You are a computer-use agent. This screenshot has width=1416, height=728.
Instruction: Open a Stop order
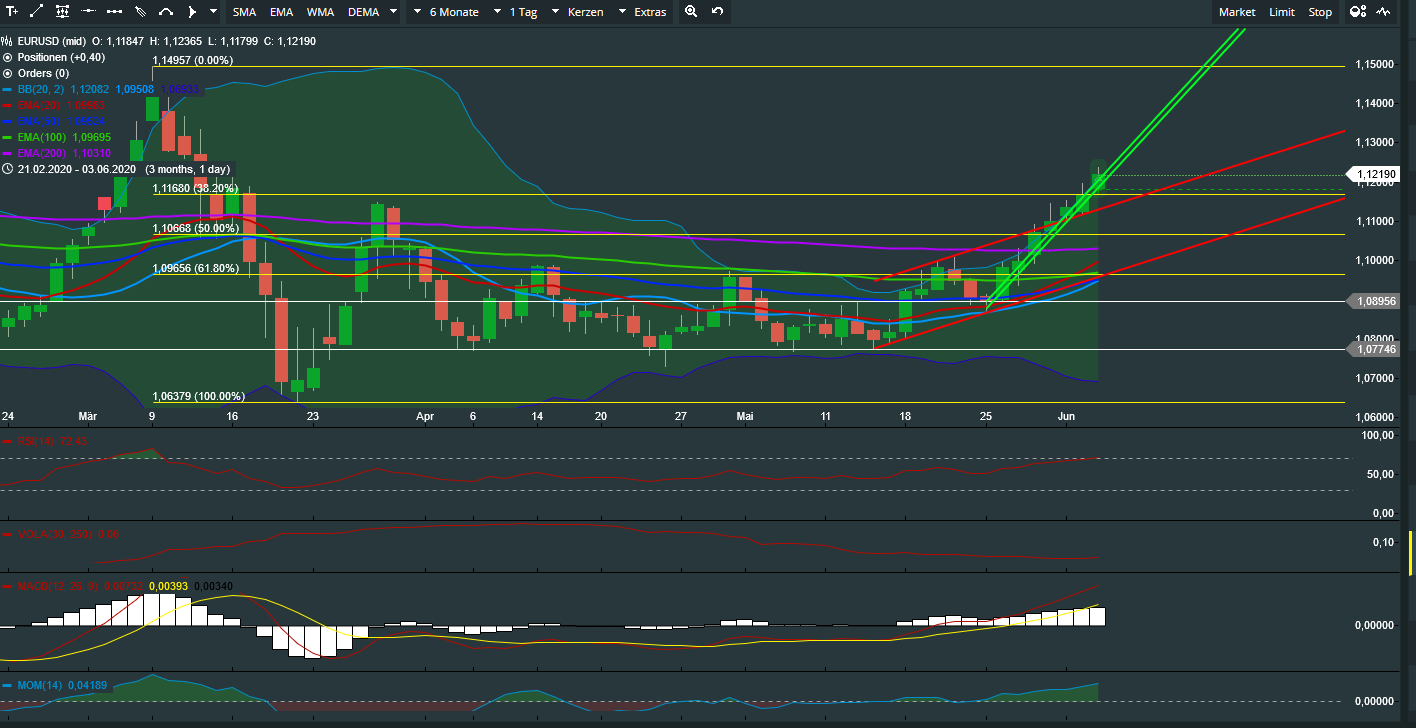(1320, 12)
